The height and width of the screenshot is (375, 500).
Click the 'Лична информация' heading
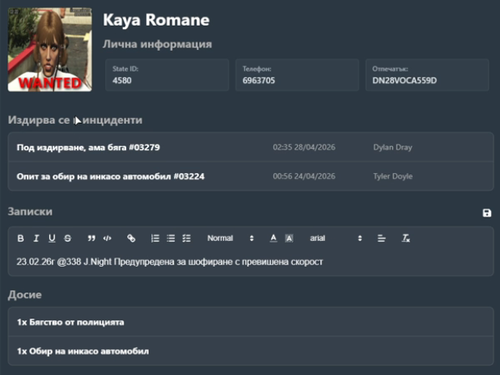157,44
